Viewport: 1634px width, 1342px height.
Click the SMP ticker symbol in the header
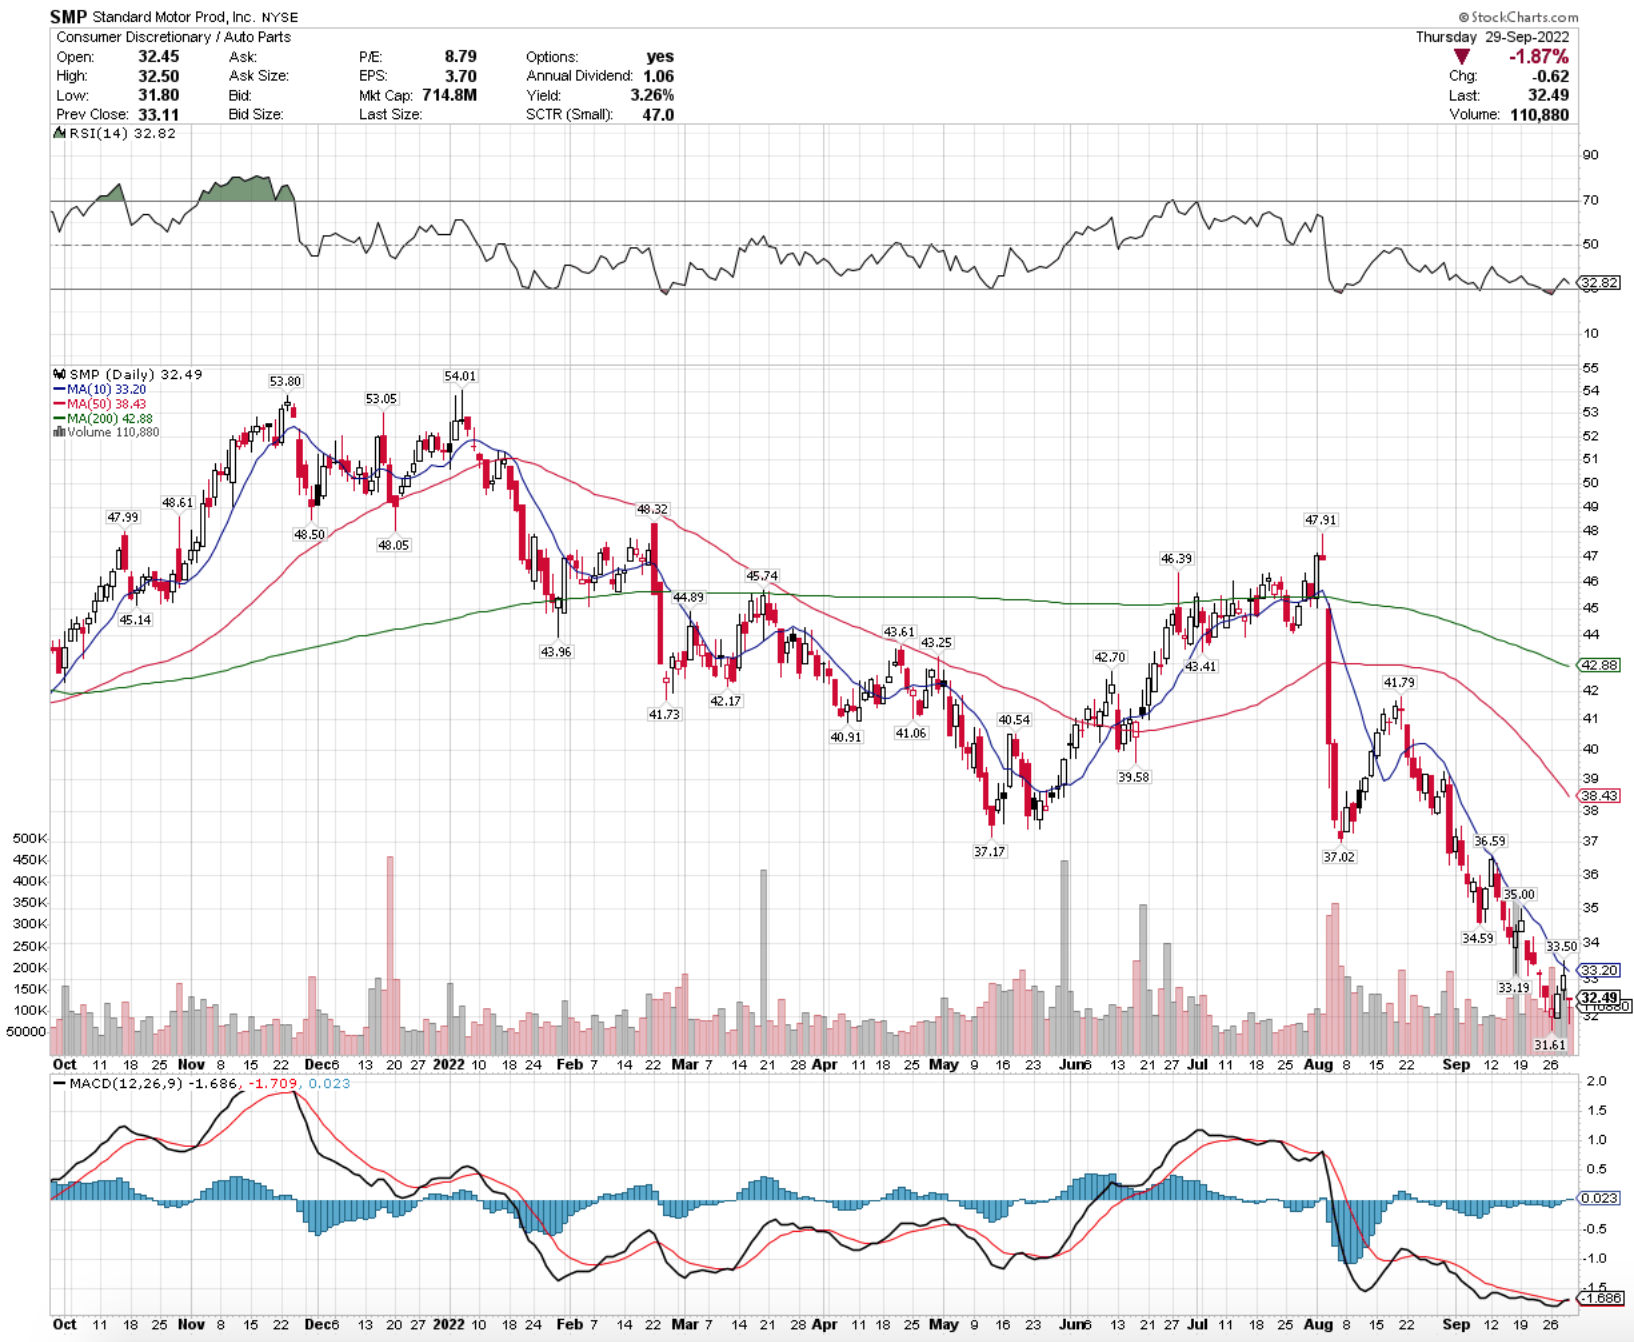pyautogui.click(x=68, y=17)
